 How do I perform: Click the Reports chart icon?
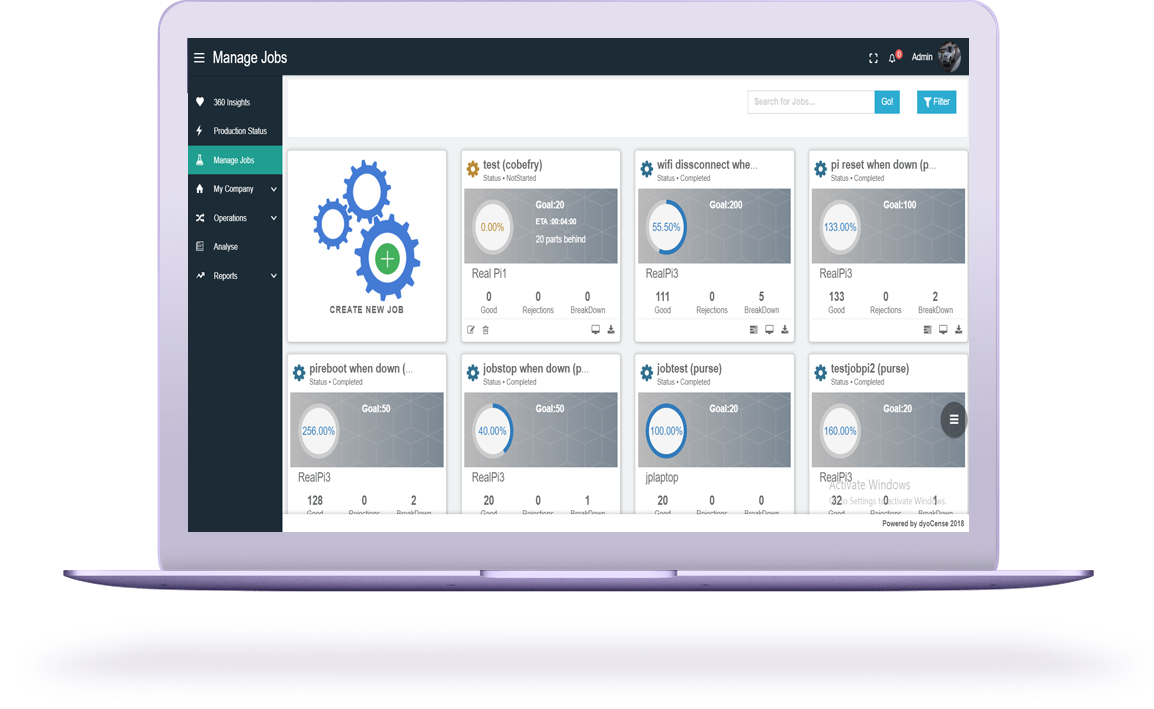point(199,275)
